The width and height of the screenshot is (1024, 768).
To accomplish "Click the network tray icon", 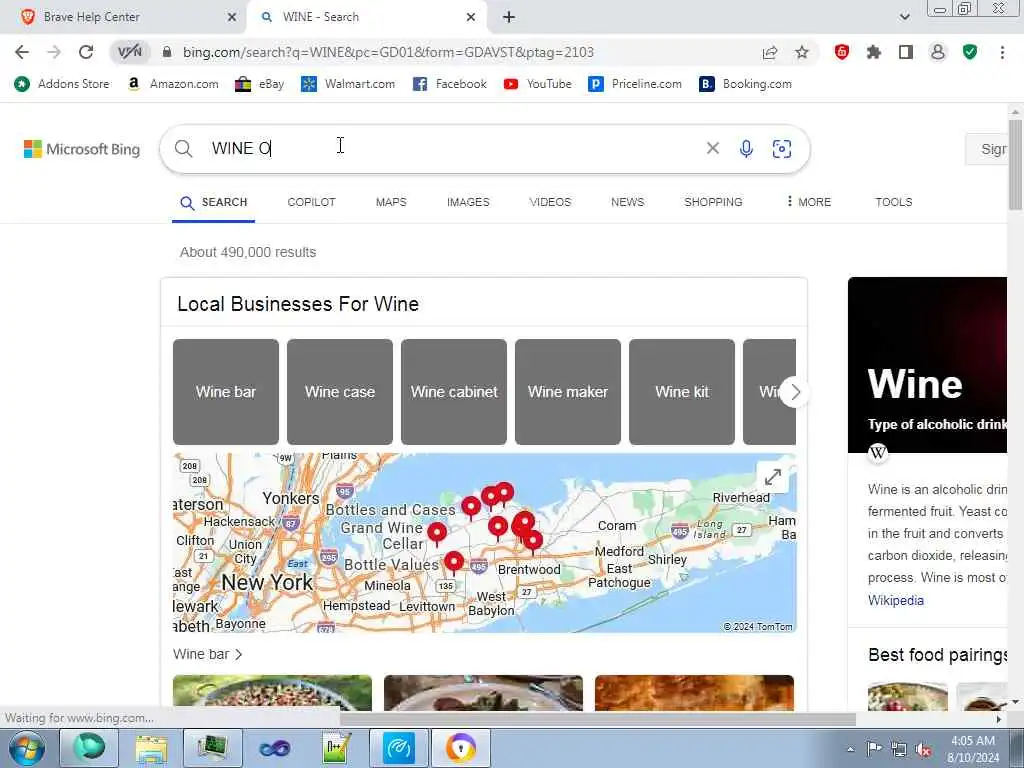I will (x=899, y=749).
